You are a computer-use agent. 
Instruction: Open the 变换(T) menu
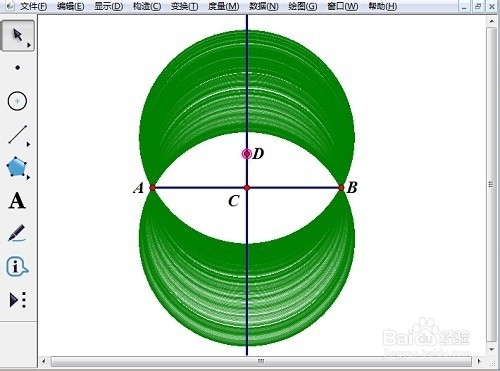click(x=184, y=6)
